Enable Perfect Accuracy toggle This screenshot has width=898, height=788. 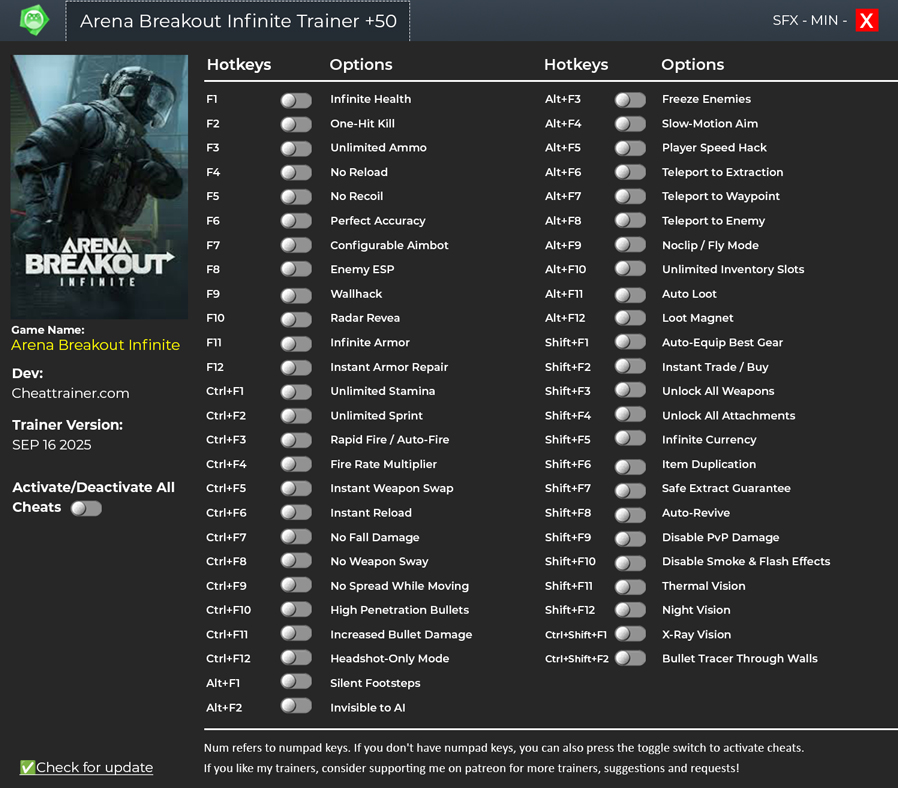coord(296,222)
